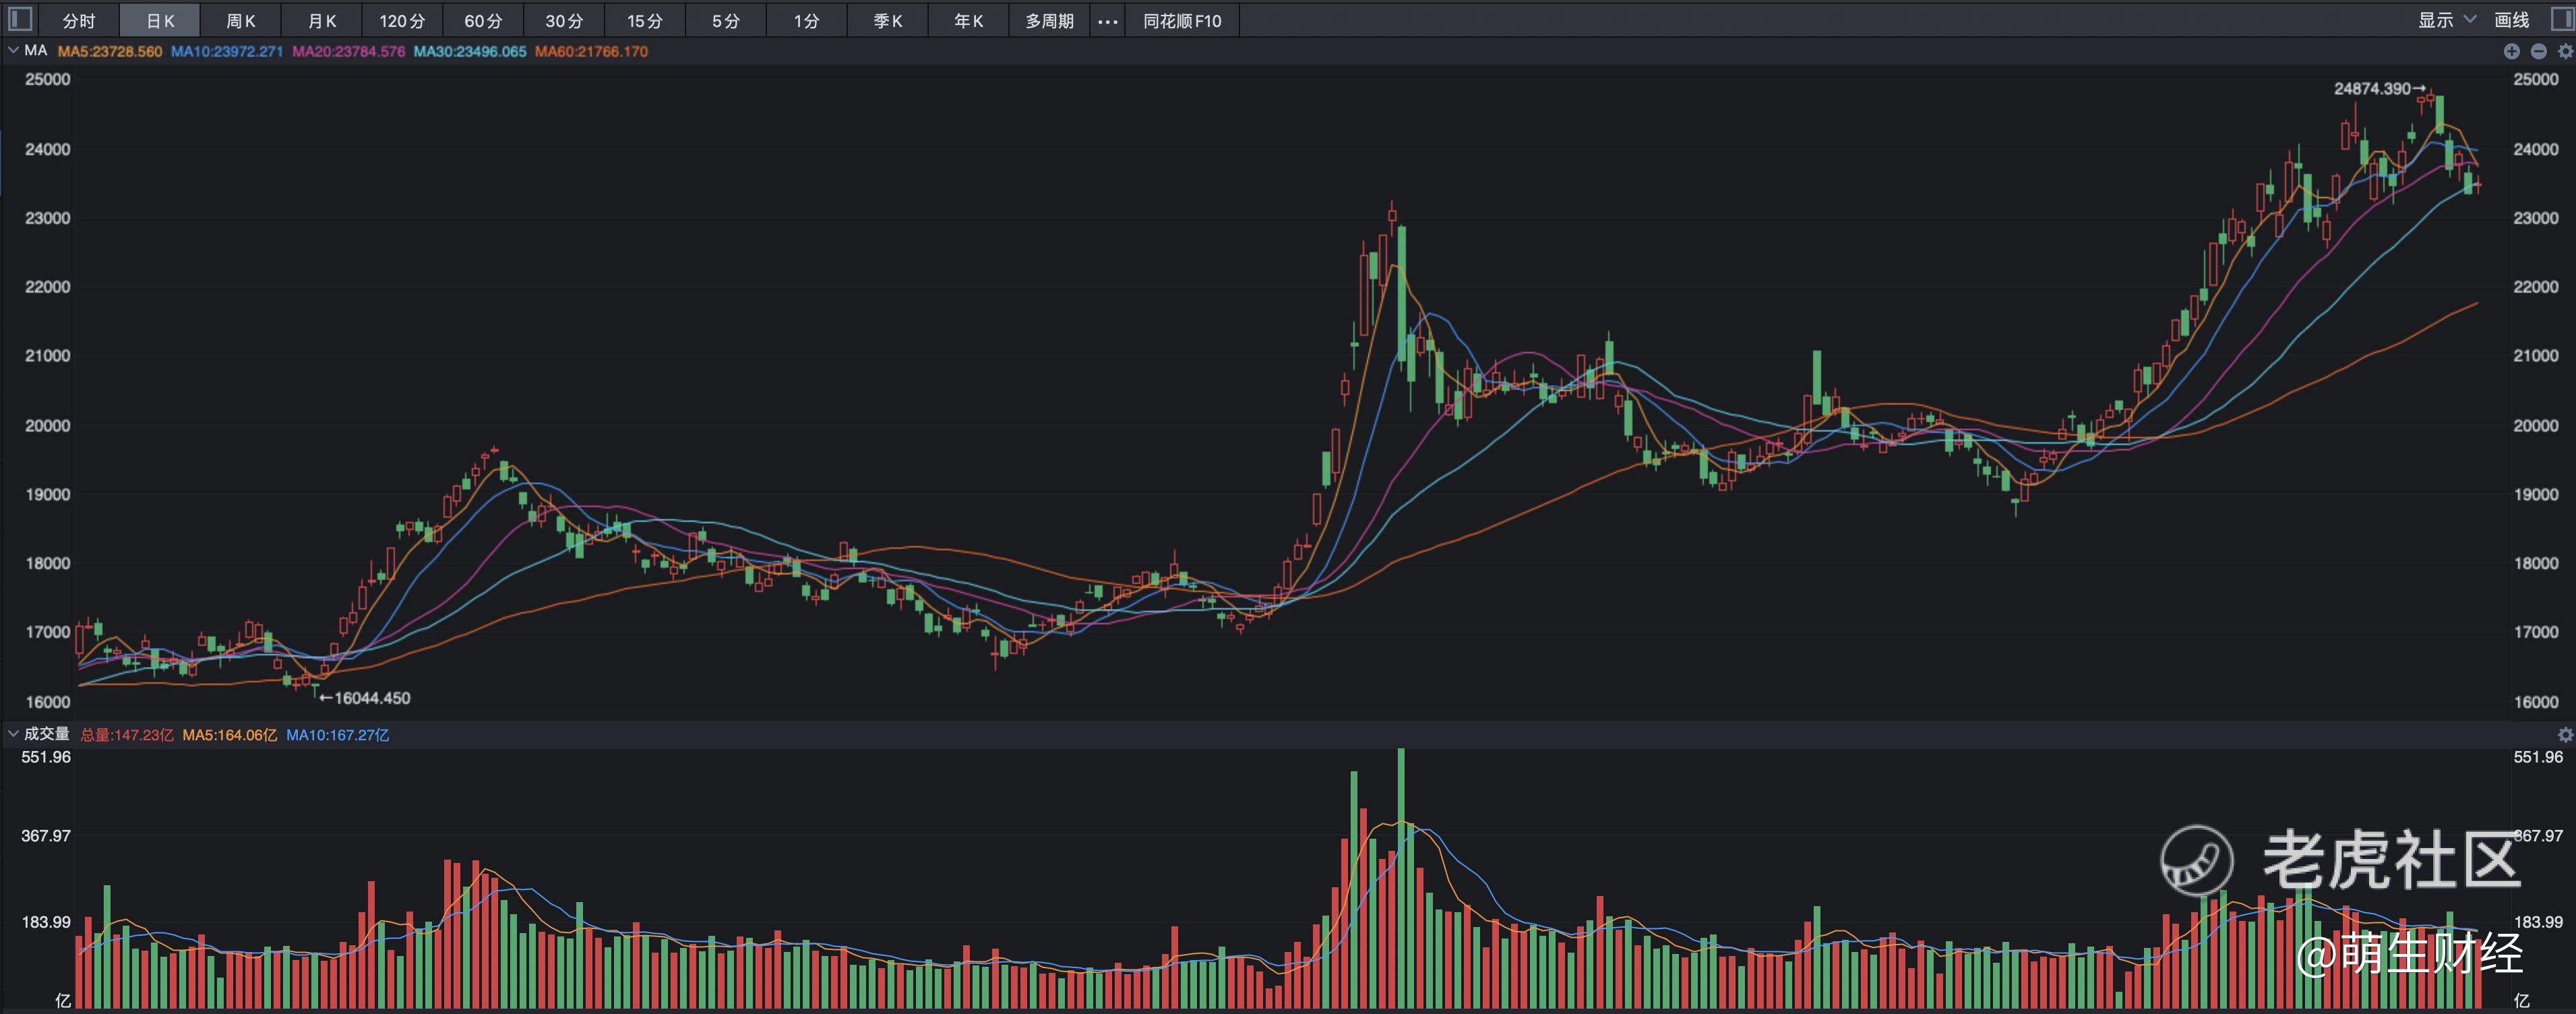Open the three-dots more periods menu
Viewport: 2576px width, 1014px height.
[x=1107, y=21]
